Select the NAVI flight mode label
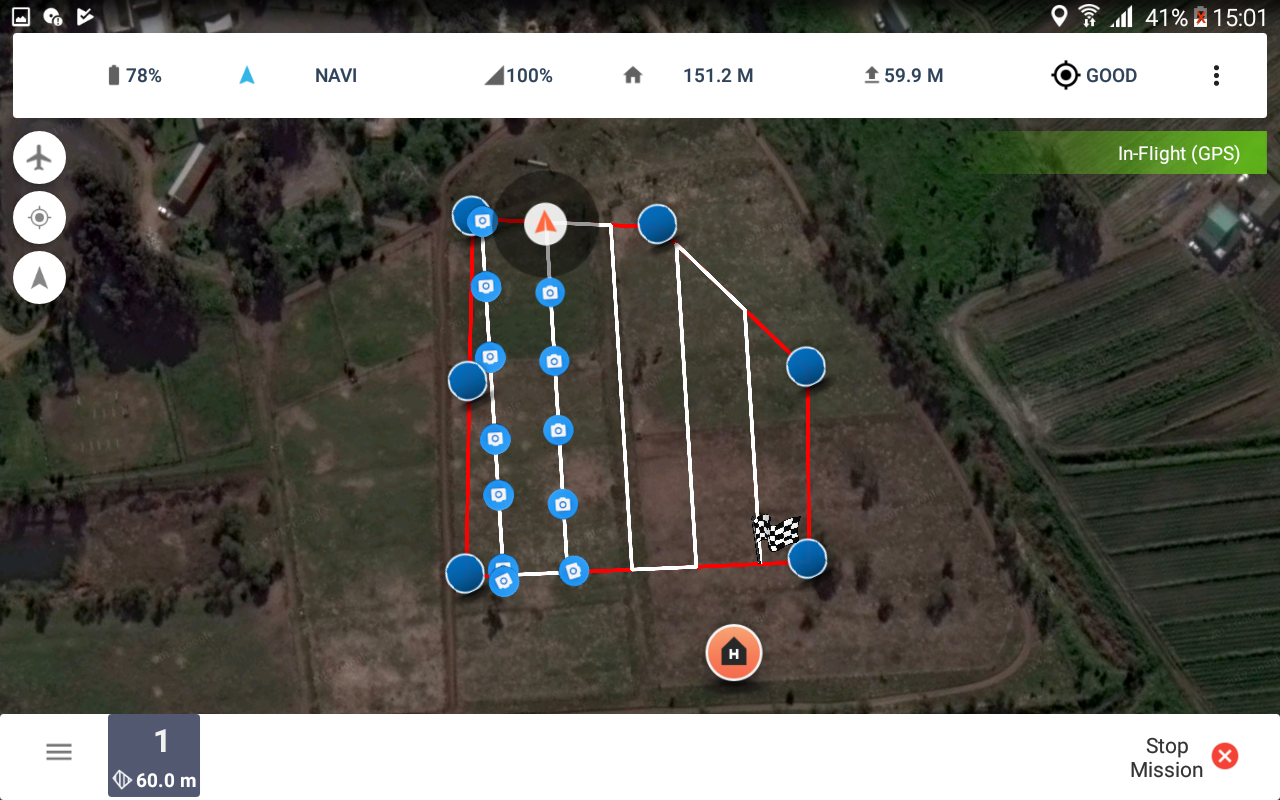 pos(336,76)
